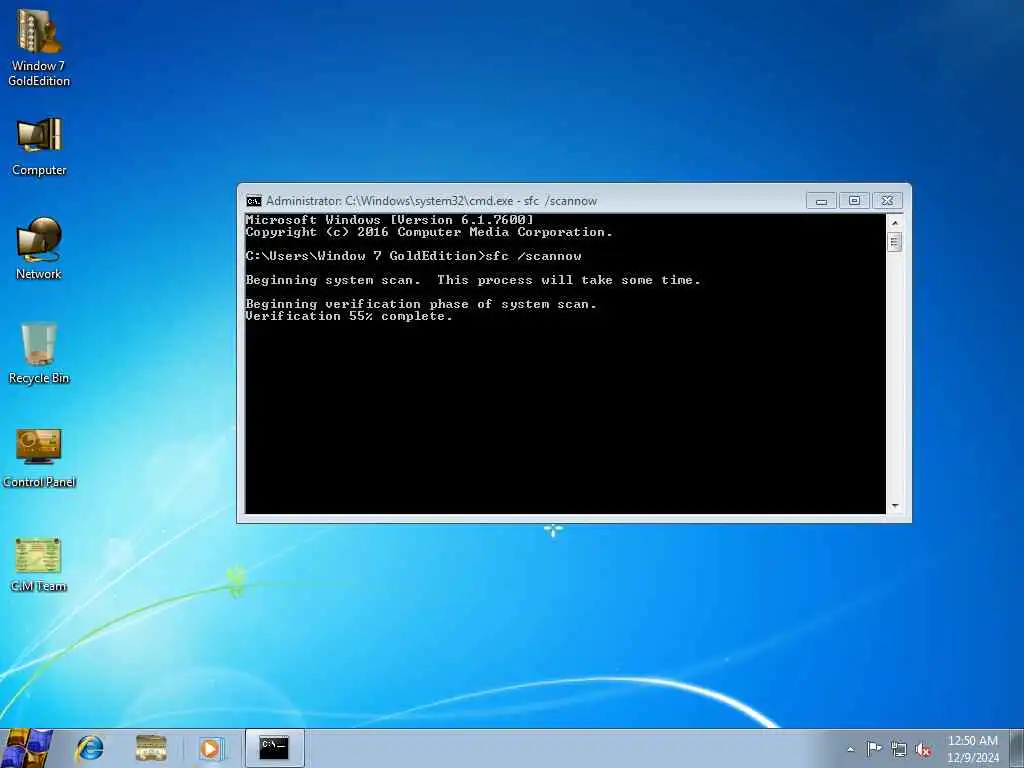Click the cmd scrollbar thumb
The height and width of the screenshot is (768, 1024).
pyautogui.click(x=895, y=242)
